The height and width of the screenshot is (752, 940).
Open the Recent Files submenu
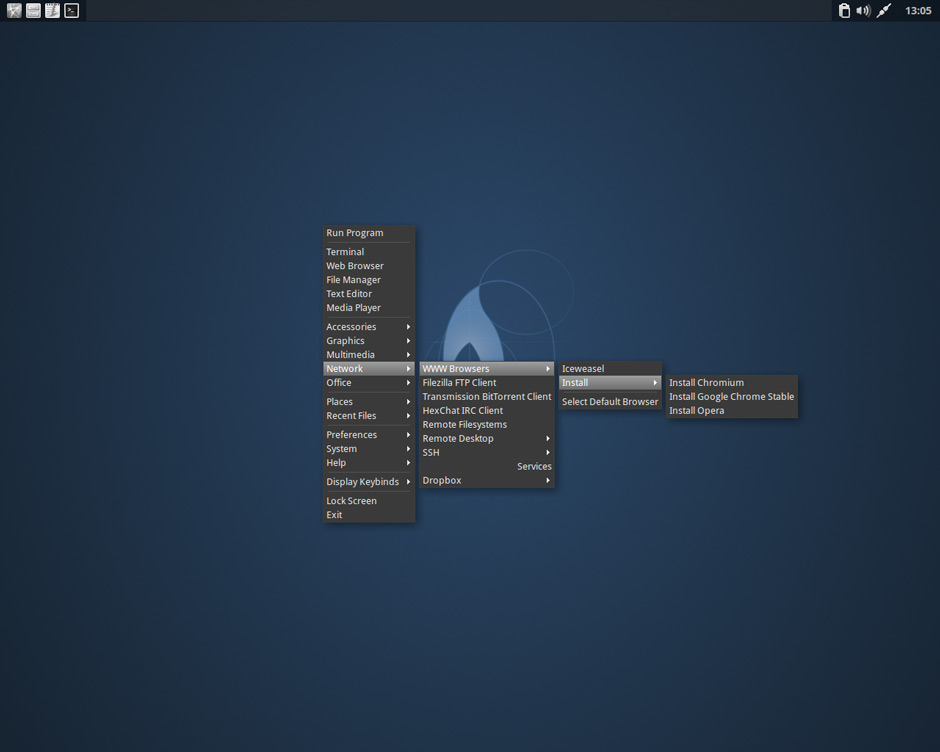coord(369,416)
